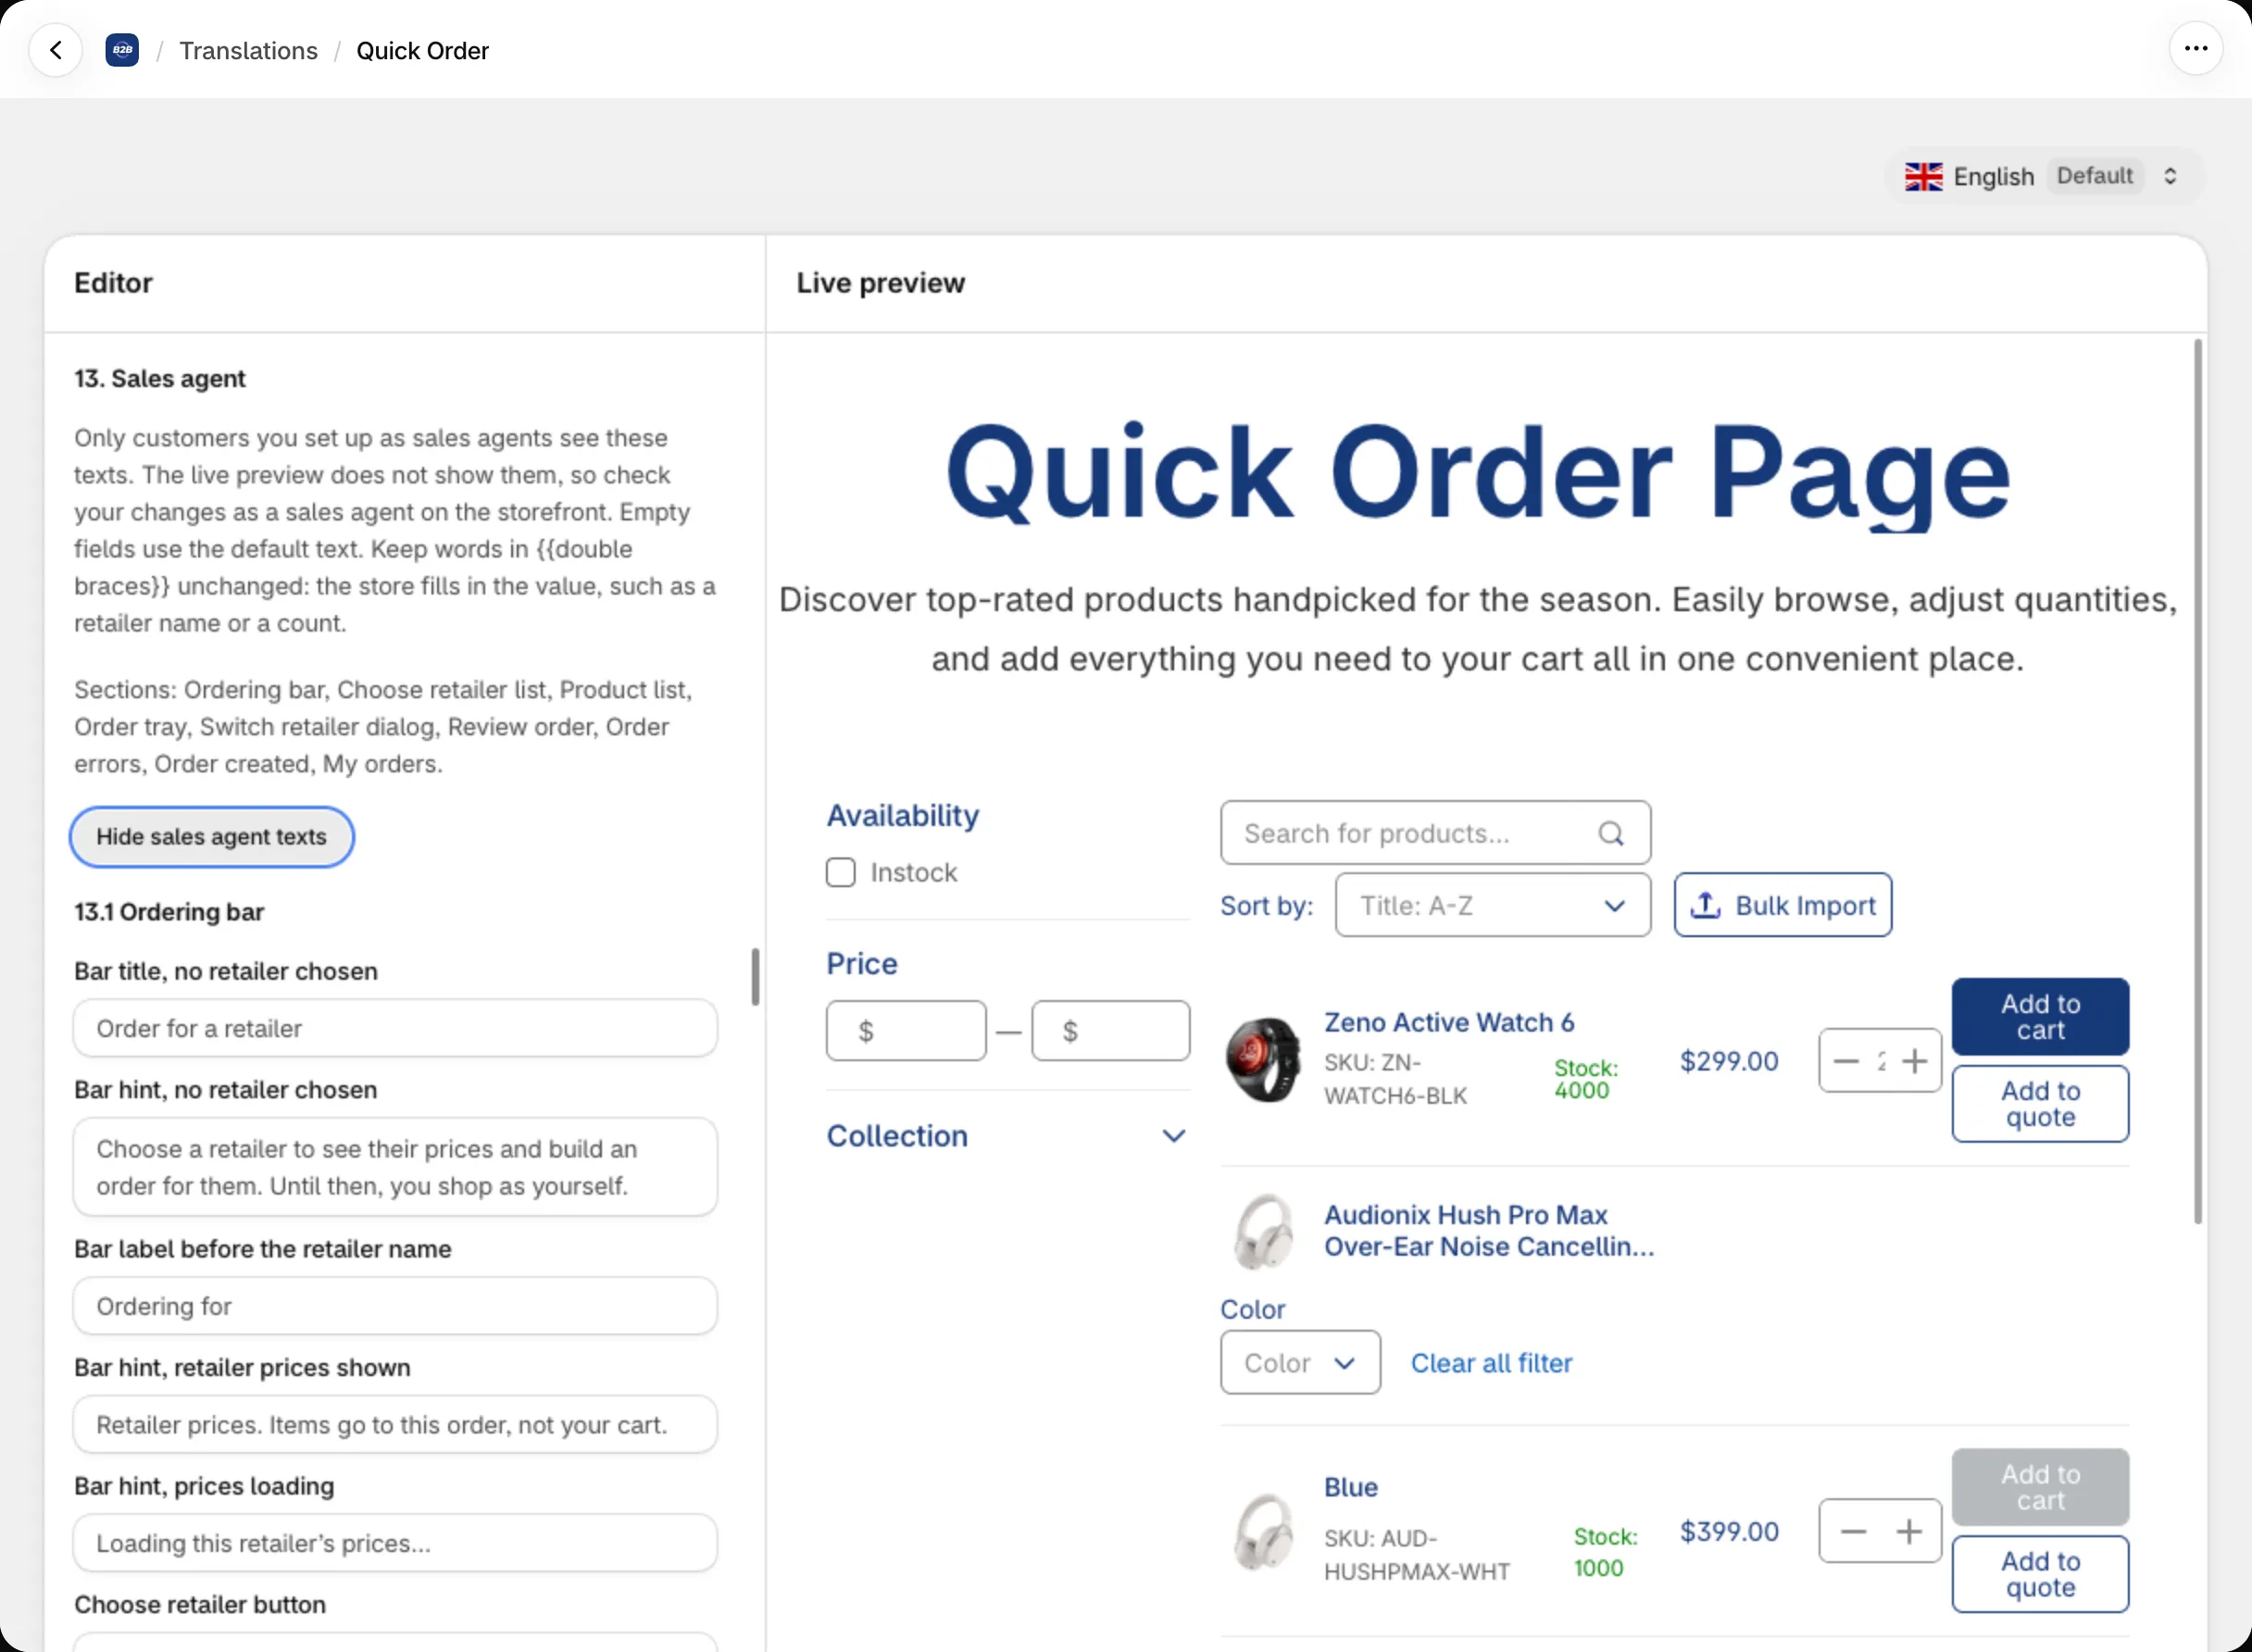Focus the Search for products field

tap(1435, 833)
